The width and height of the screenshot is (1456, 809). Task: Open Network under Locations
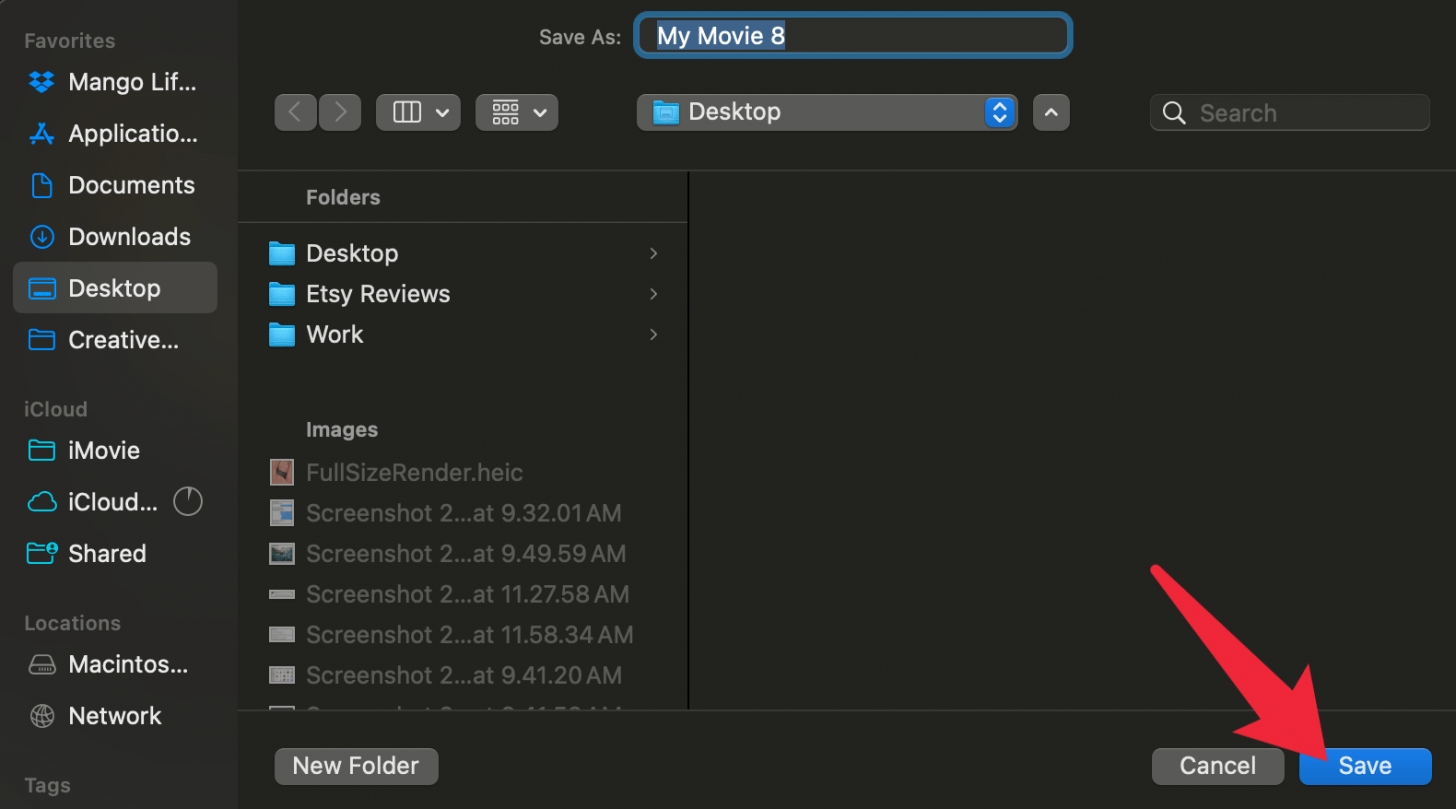[114, 716]
